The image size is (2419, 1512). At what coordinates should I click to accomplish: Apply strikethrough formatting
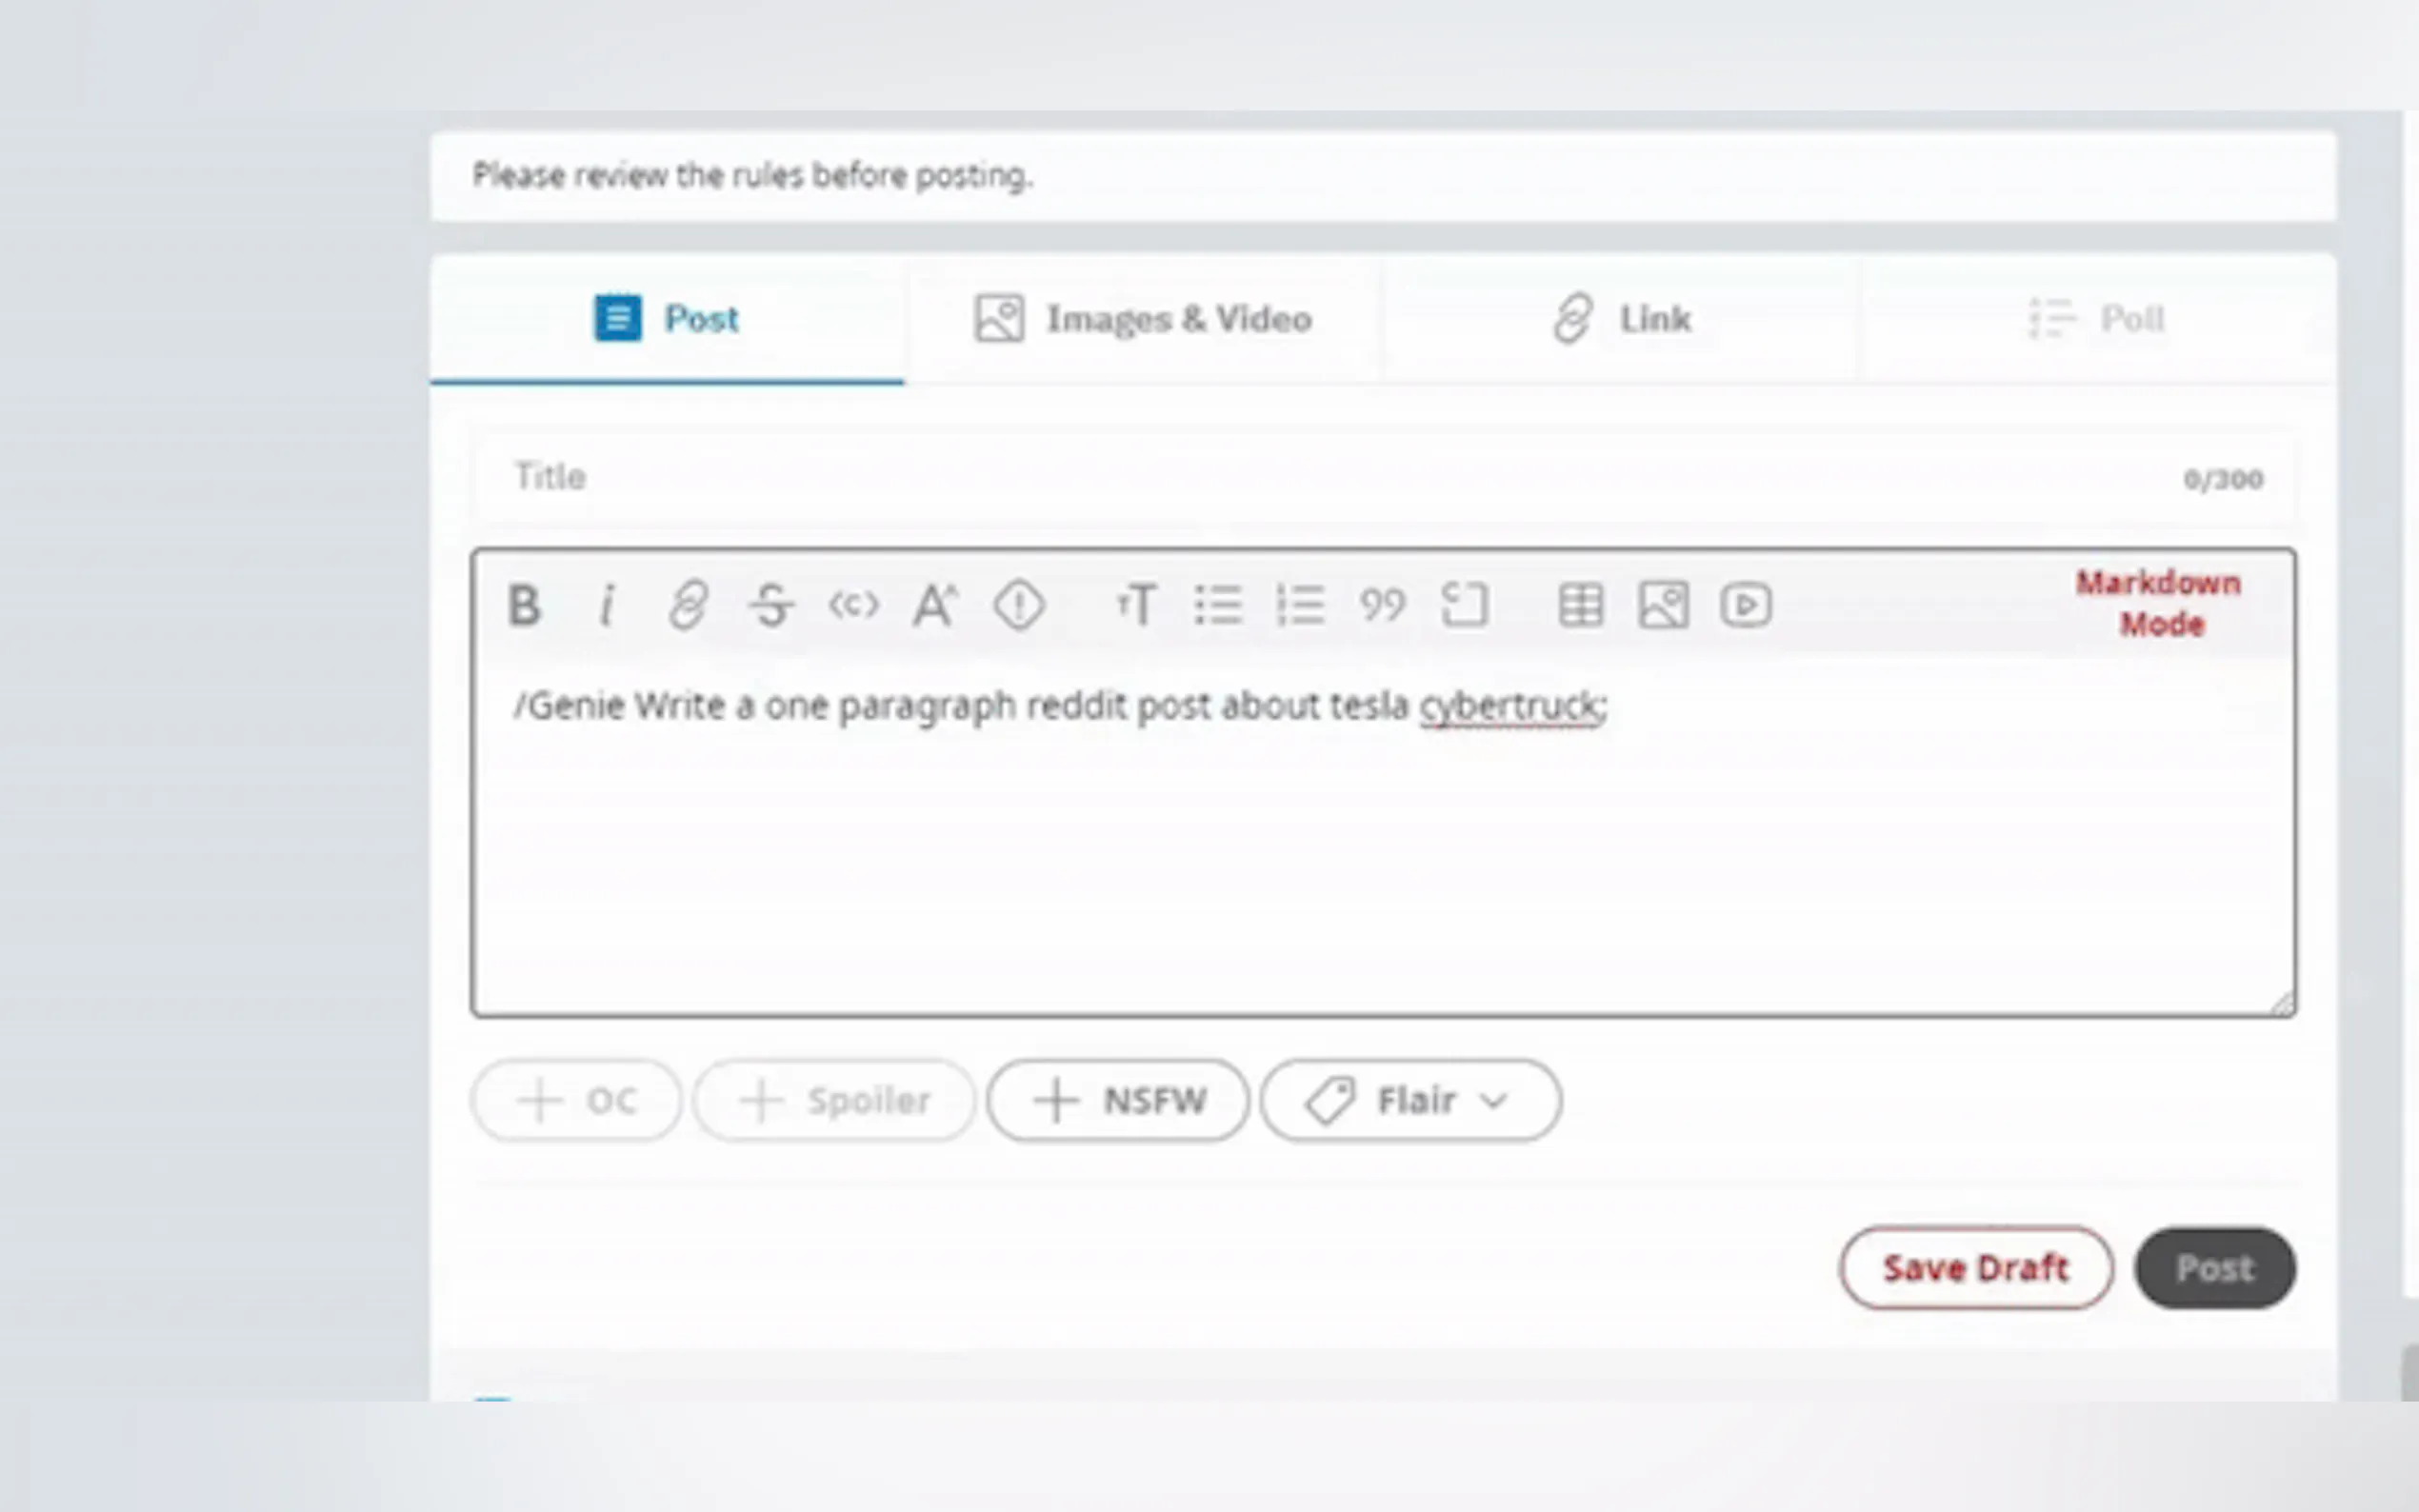[x=771, y=605]
